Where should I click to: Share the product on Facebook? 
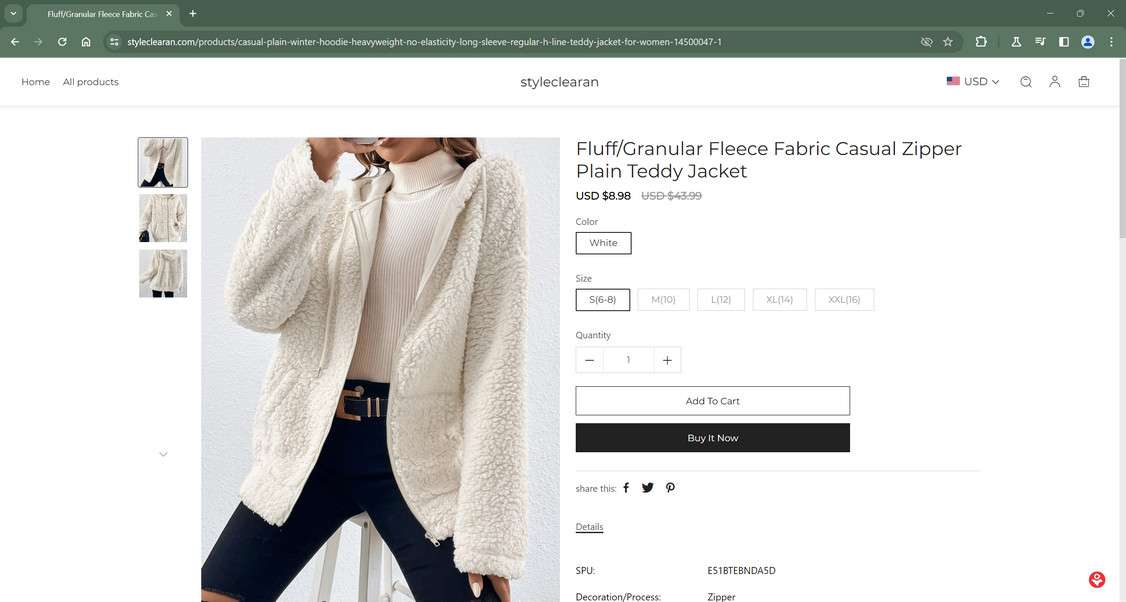626,488
